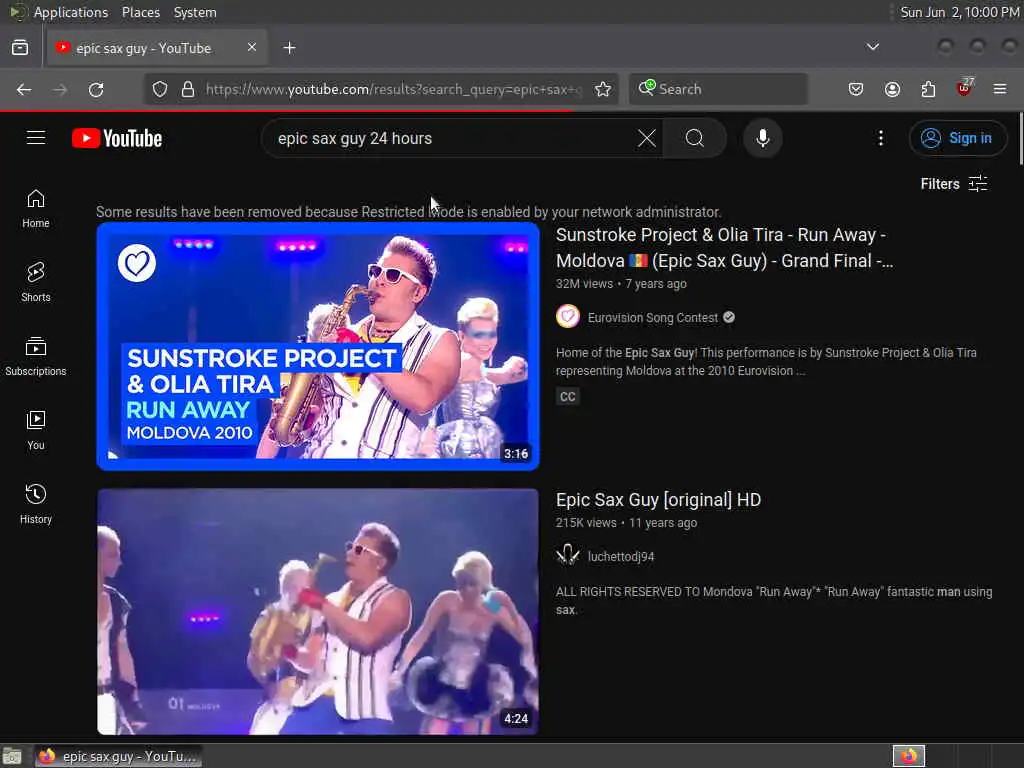Click the "ALL RIGHTS RESERVED TO Mondova" description
1024x768 pixels.
[774, 601]
